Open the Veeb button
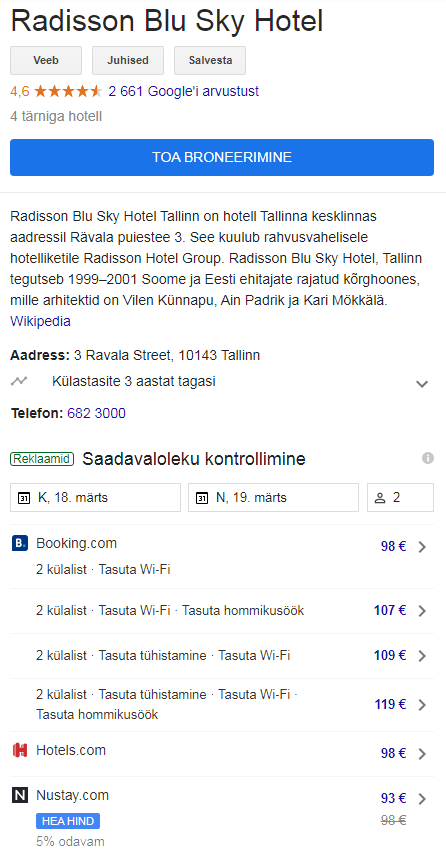This screenshot has width=446, height=853. click(x=46, y=60)
